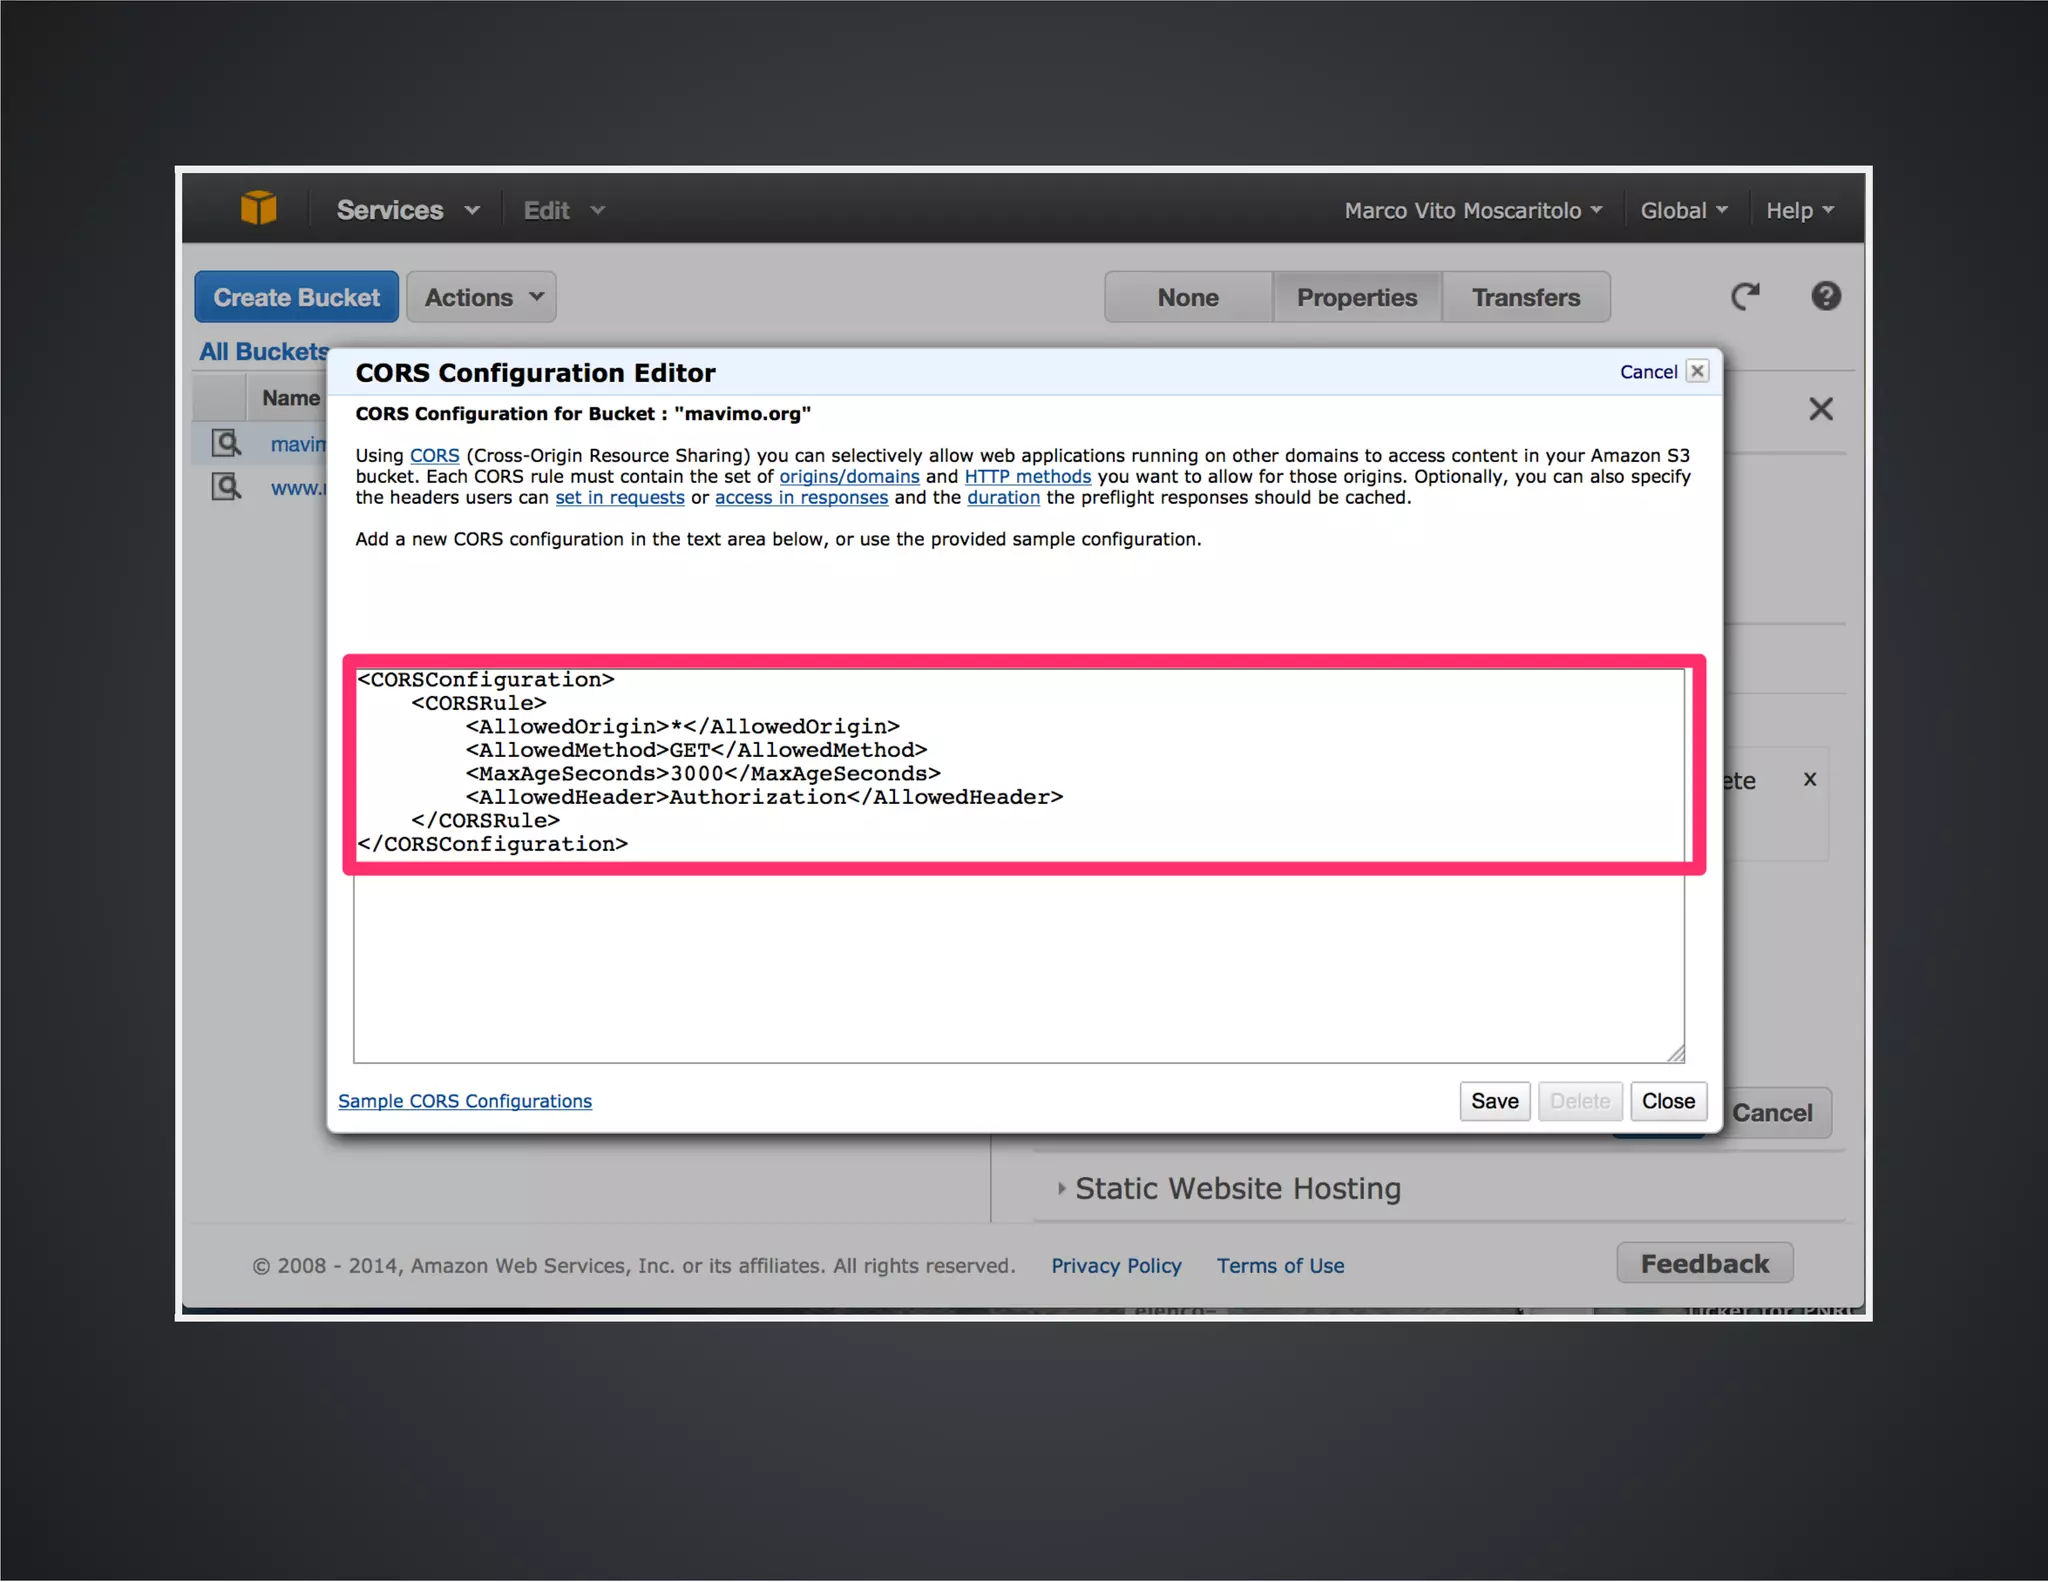
Task: Click the refresh arrow icon
Action: (1745, 296)
